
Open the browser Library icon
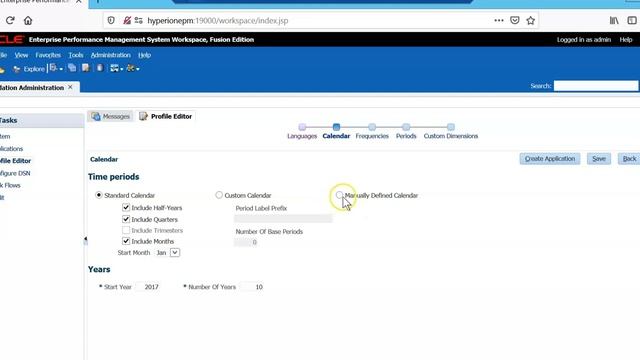click(x=614, y=20)
